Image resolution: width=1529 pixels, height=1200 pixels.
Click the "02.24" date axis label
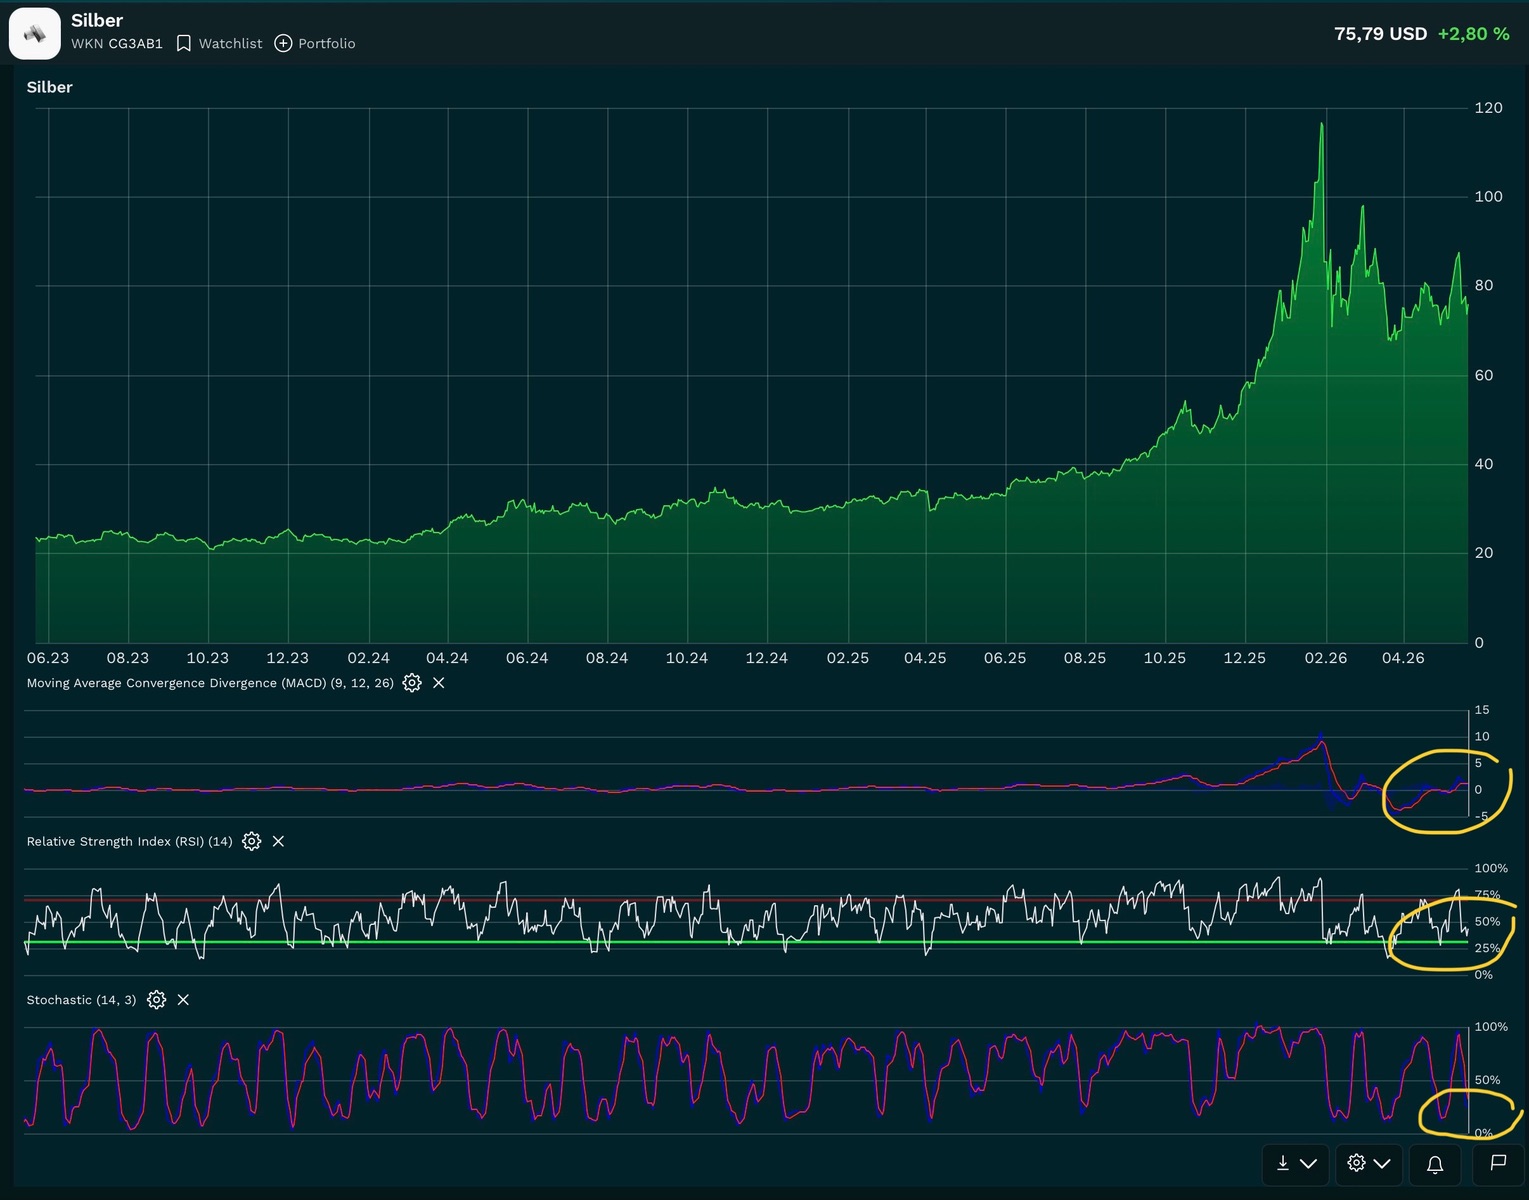click(368, 658)
